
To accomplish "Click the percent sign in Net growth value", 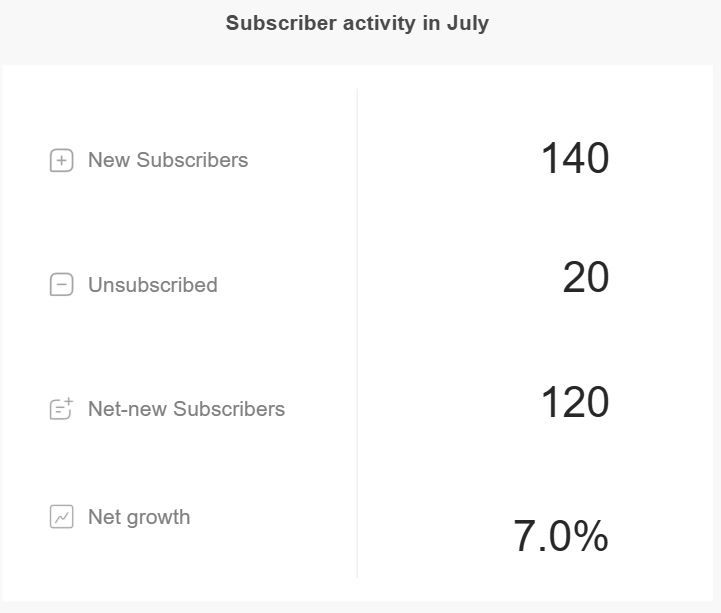I will 590,536.
